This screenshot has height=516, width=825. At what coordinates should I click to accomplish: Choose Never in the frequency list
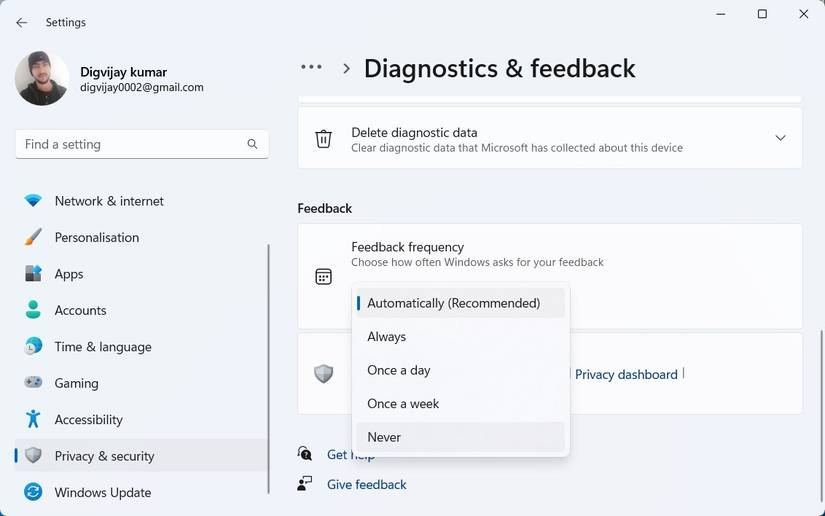point(384,437)
